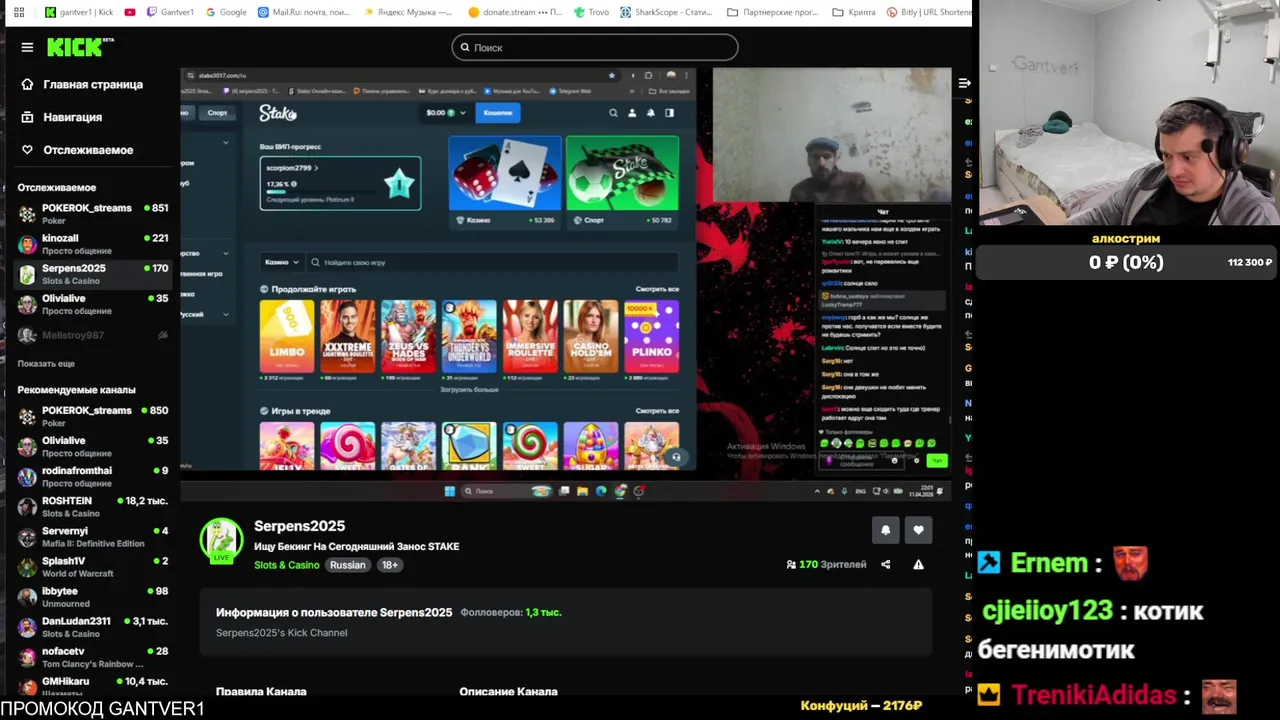This screenshot has height=720, width=1280.
Task: Focus the Поиск search field on Kick
Action: (x=594, y=47)
